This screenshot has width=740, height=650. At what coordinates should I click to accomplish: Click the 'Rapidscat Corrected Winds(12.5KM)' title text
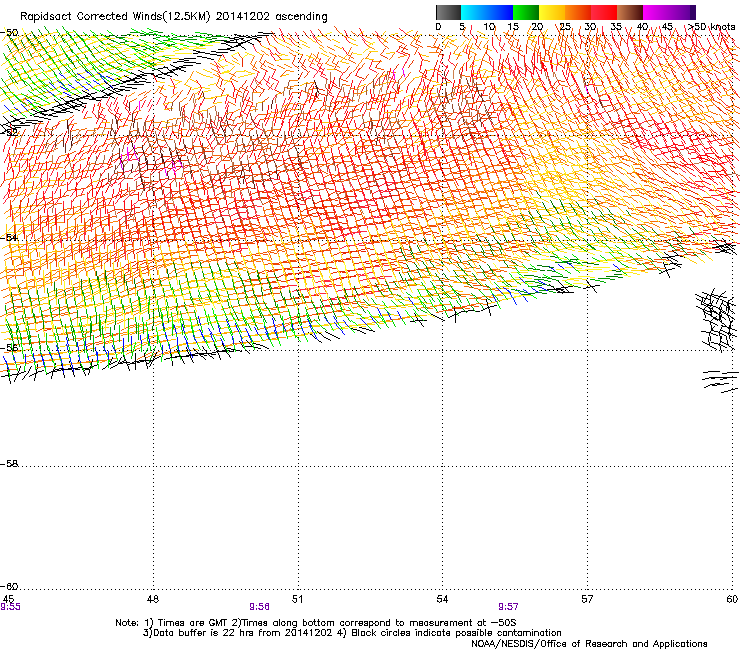pyautogui.click(x=115, y=17)
